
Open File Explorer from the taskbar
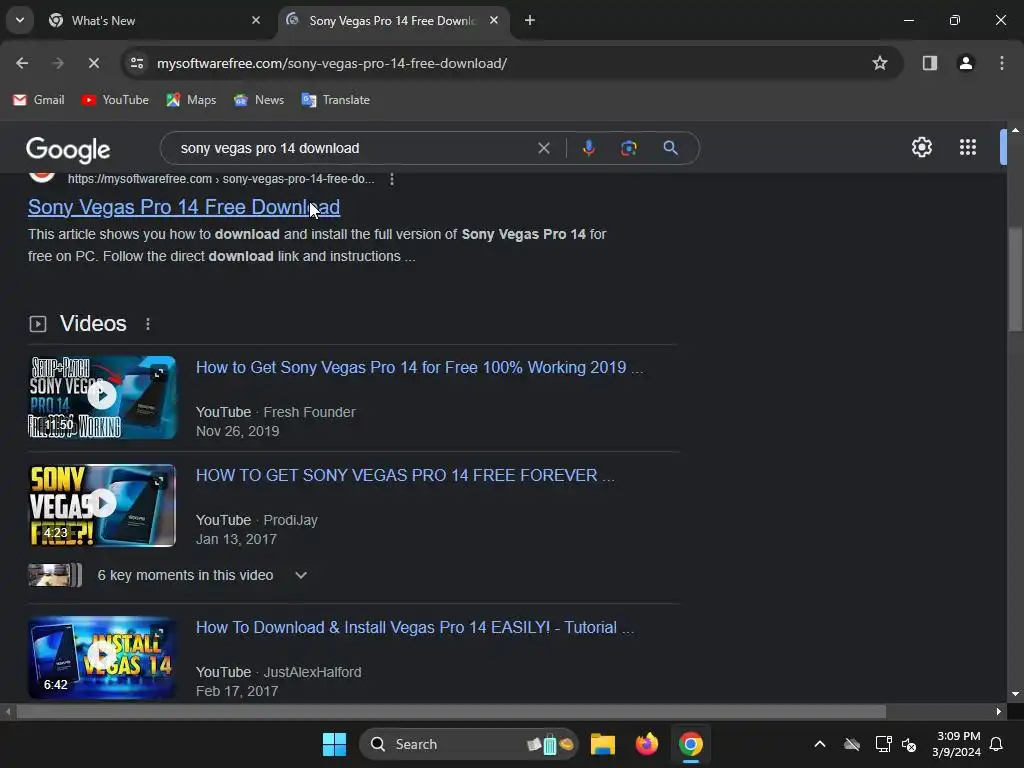[x=603, y=744]
